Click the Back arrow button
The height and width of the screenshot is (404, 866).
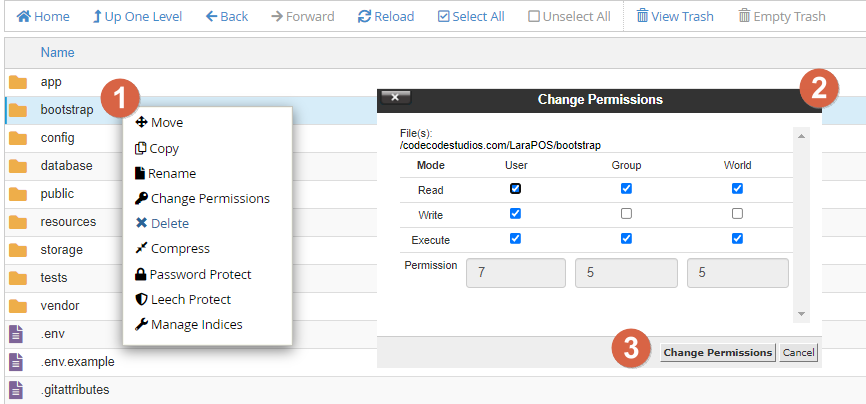pyautogui.click(x=213, y=17)
